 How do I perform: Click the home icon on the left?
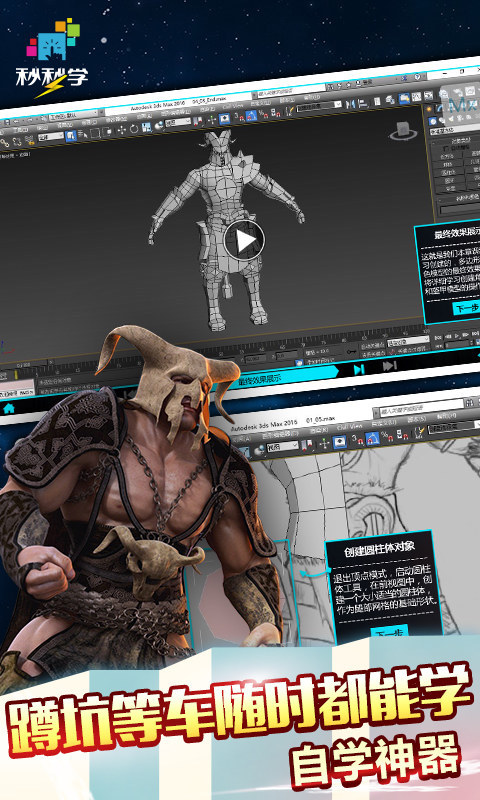9,409
